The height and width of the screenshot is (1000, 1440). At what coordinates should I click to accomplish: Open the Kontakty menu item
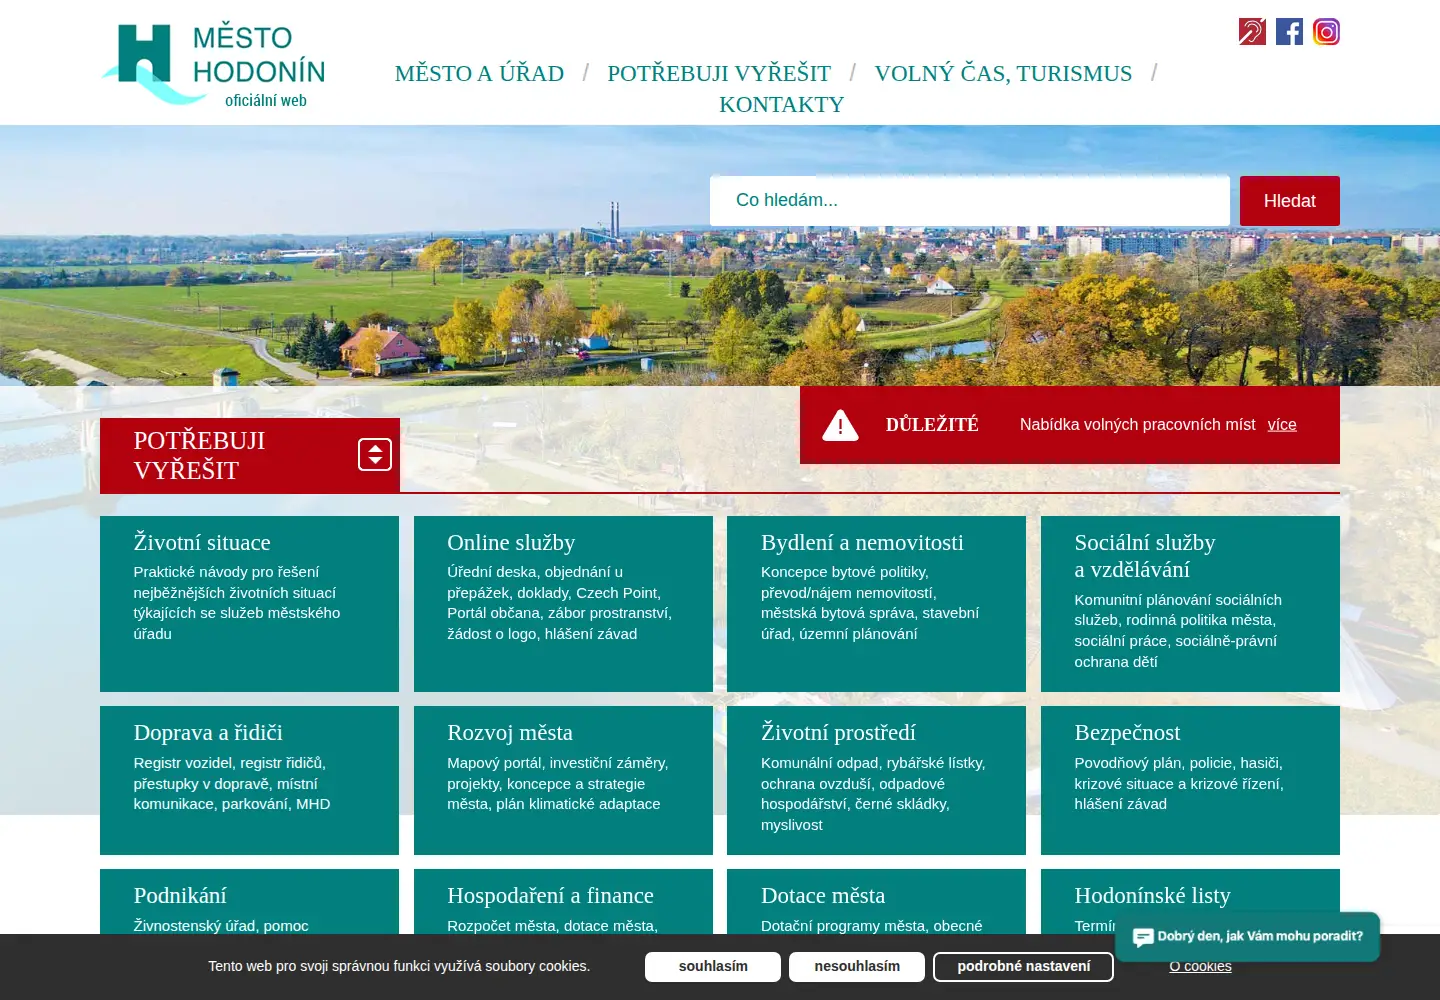(x=782, y=104)
